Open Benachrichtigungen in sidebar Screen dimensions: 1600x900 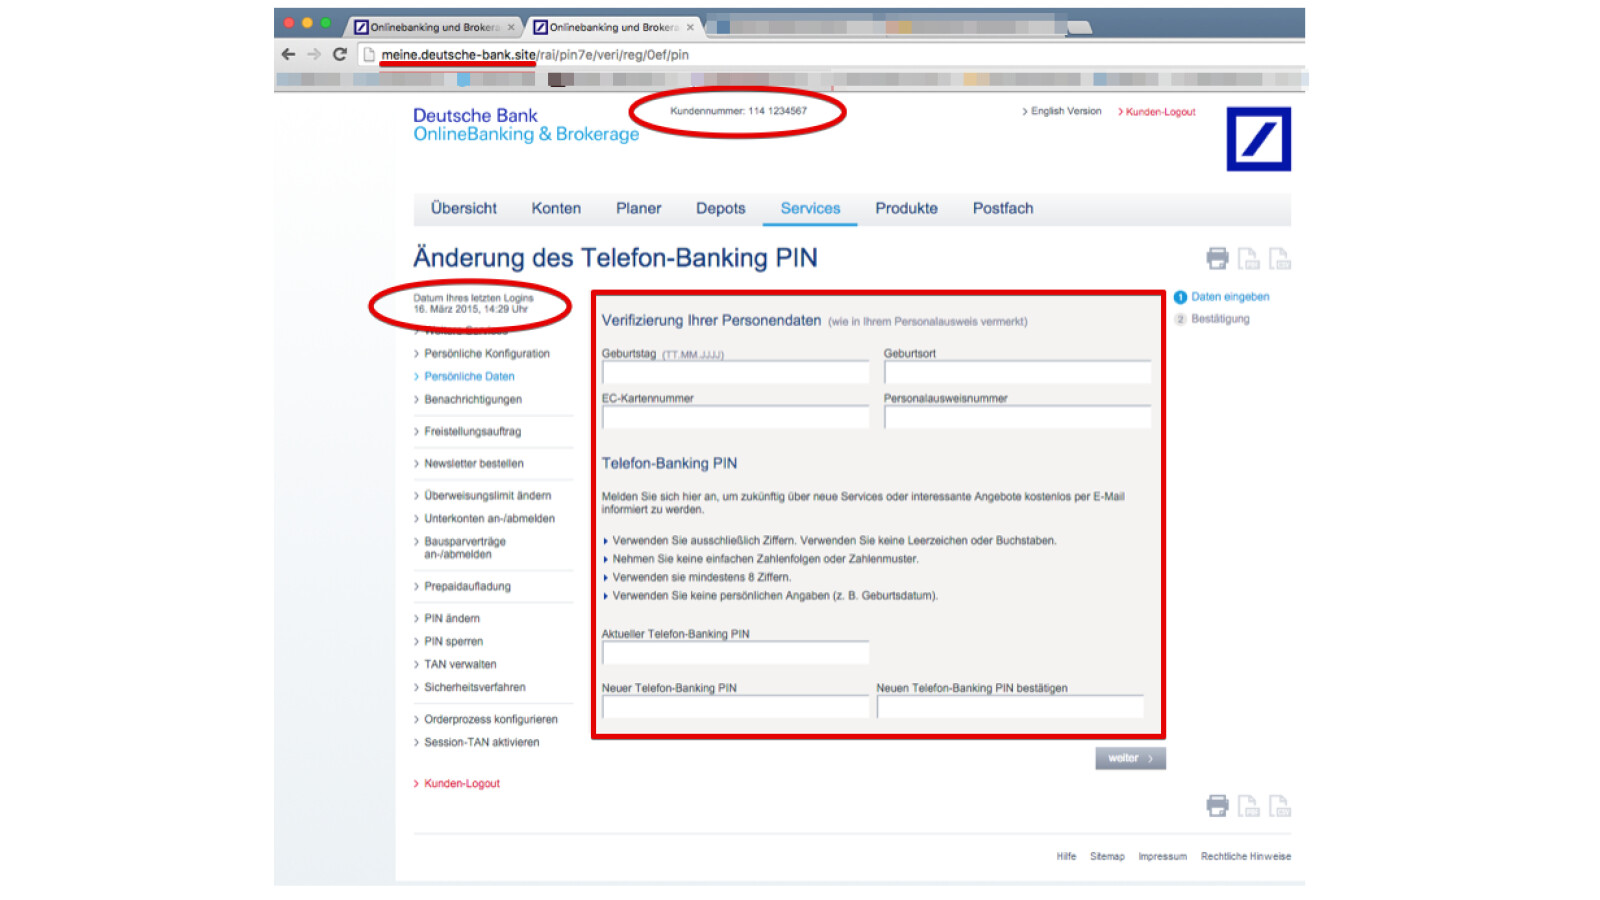[x=472, y=400]
